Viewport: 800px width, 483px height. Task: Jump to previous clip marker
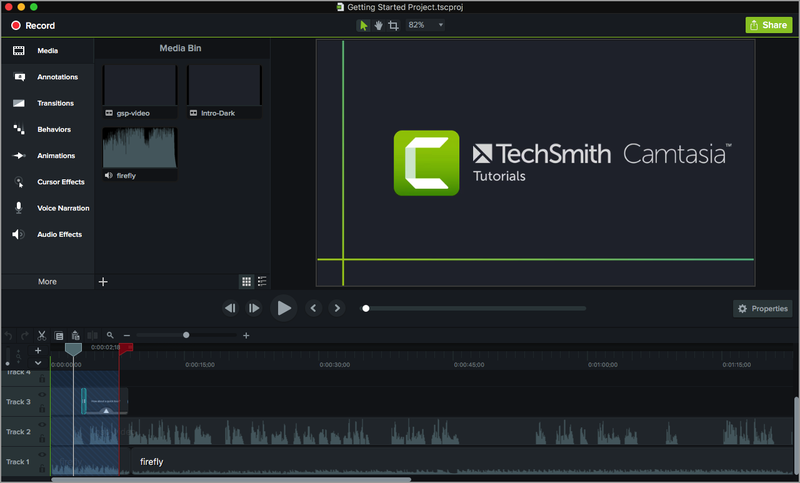[313, 308]
